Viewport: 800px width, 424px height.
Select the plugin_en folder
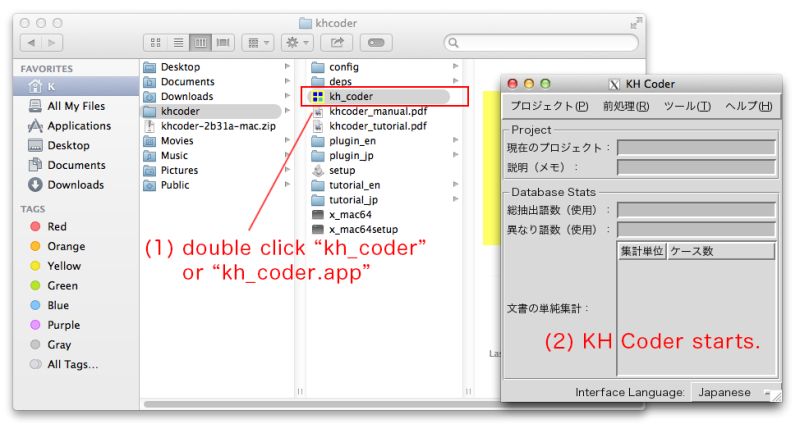(352, 141)
